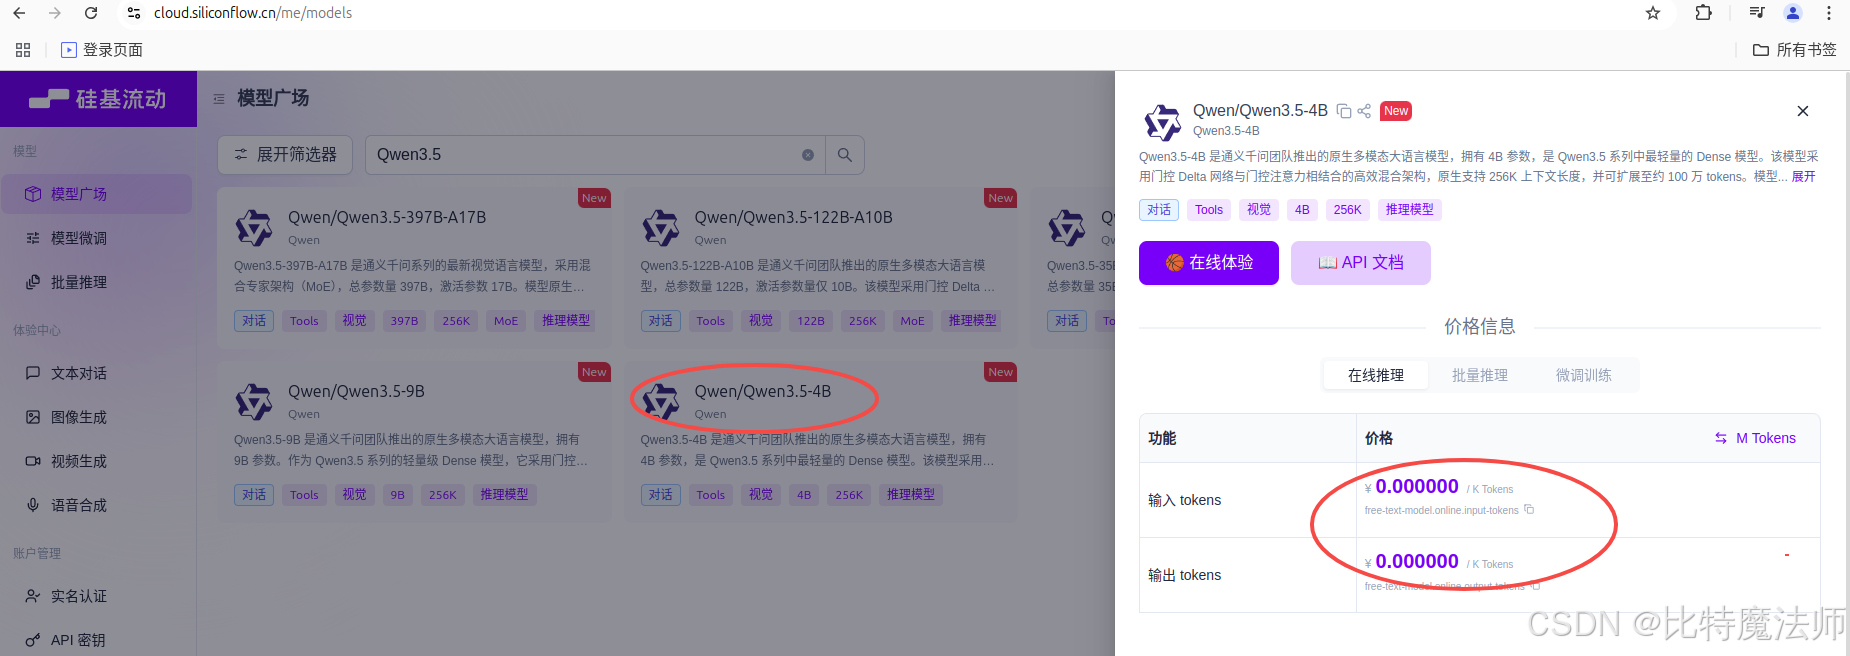Click the 推理模型 tag in the detail panel
The image size is (1850, 656).
click(1410, 210)
